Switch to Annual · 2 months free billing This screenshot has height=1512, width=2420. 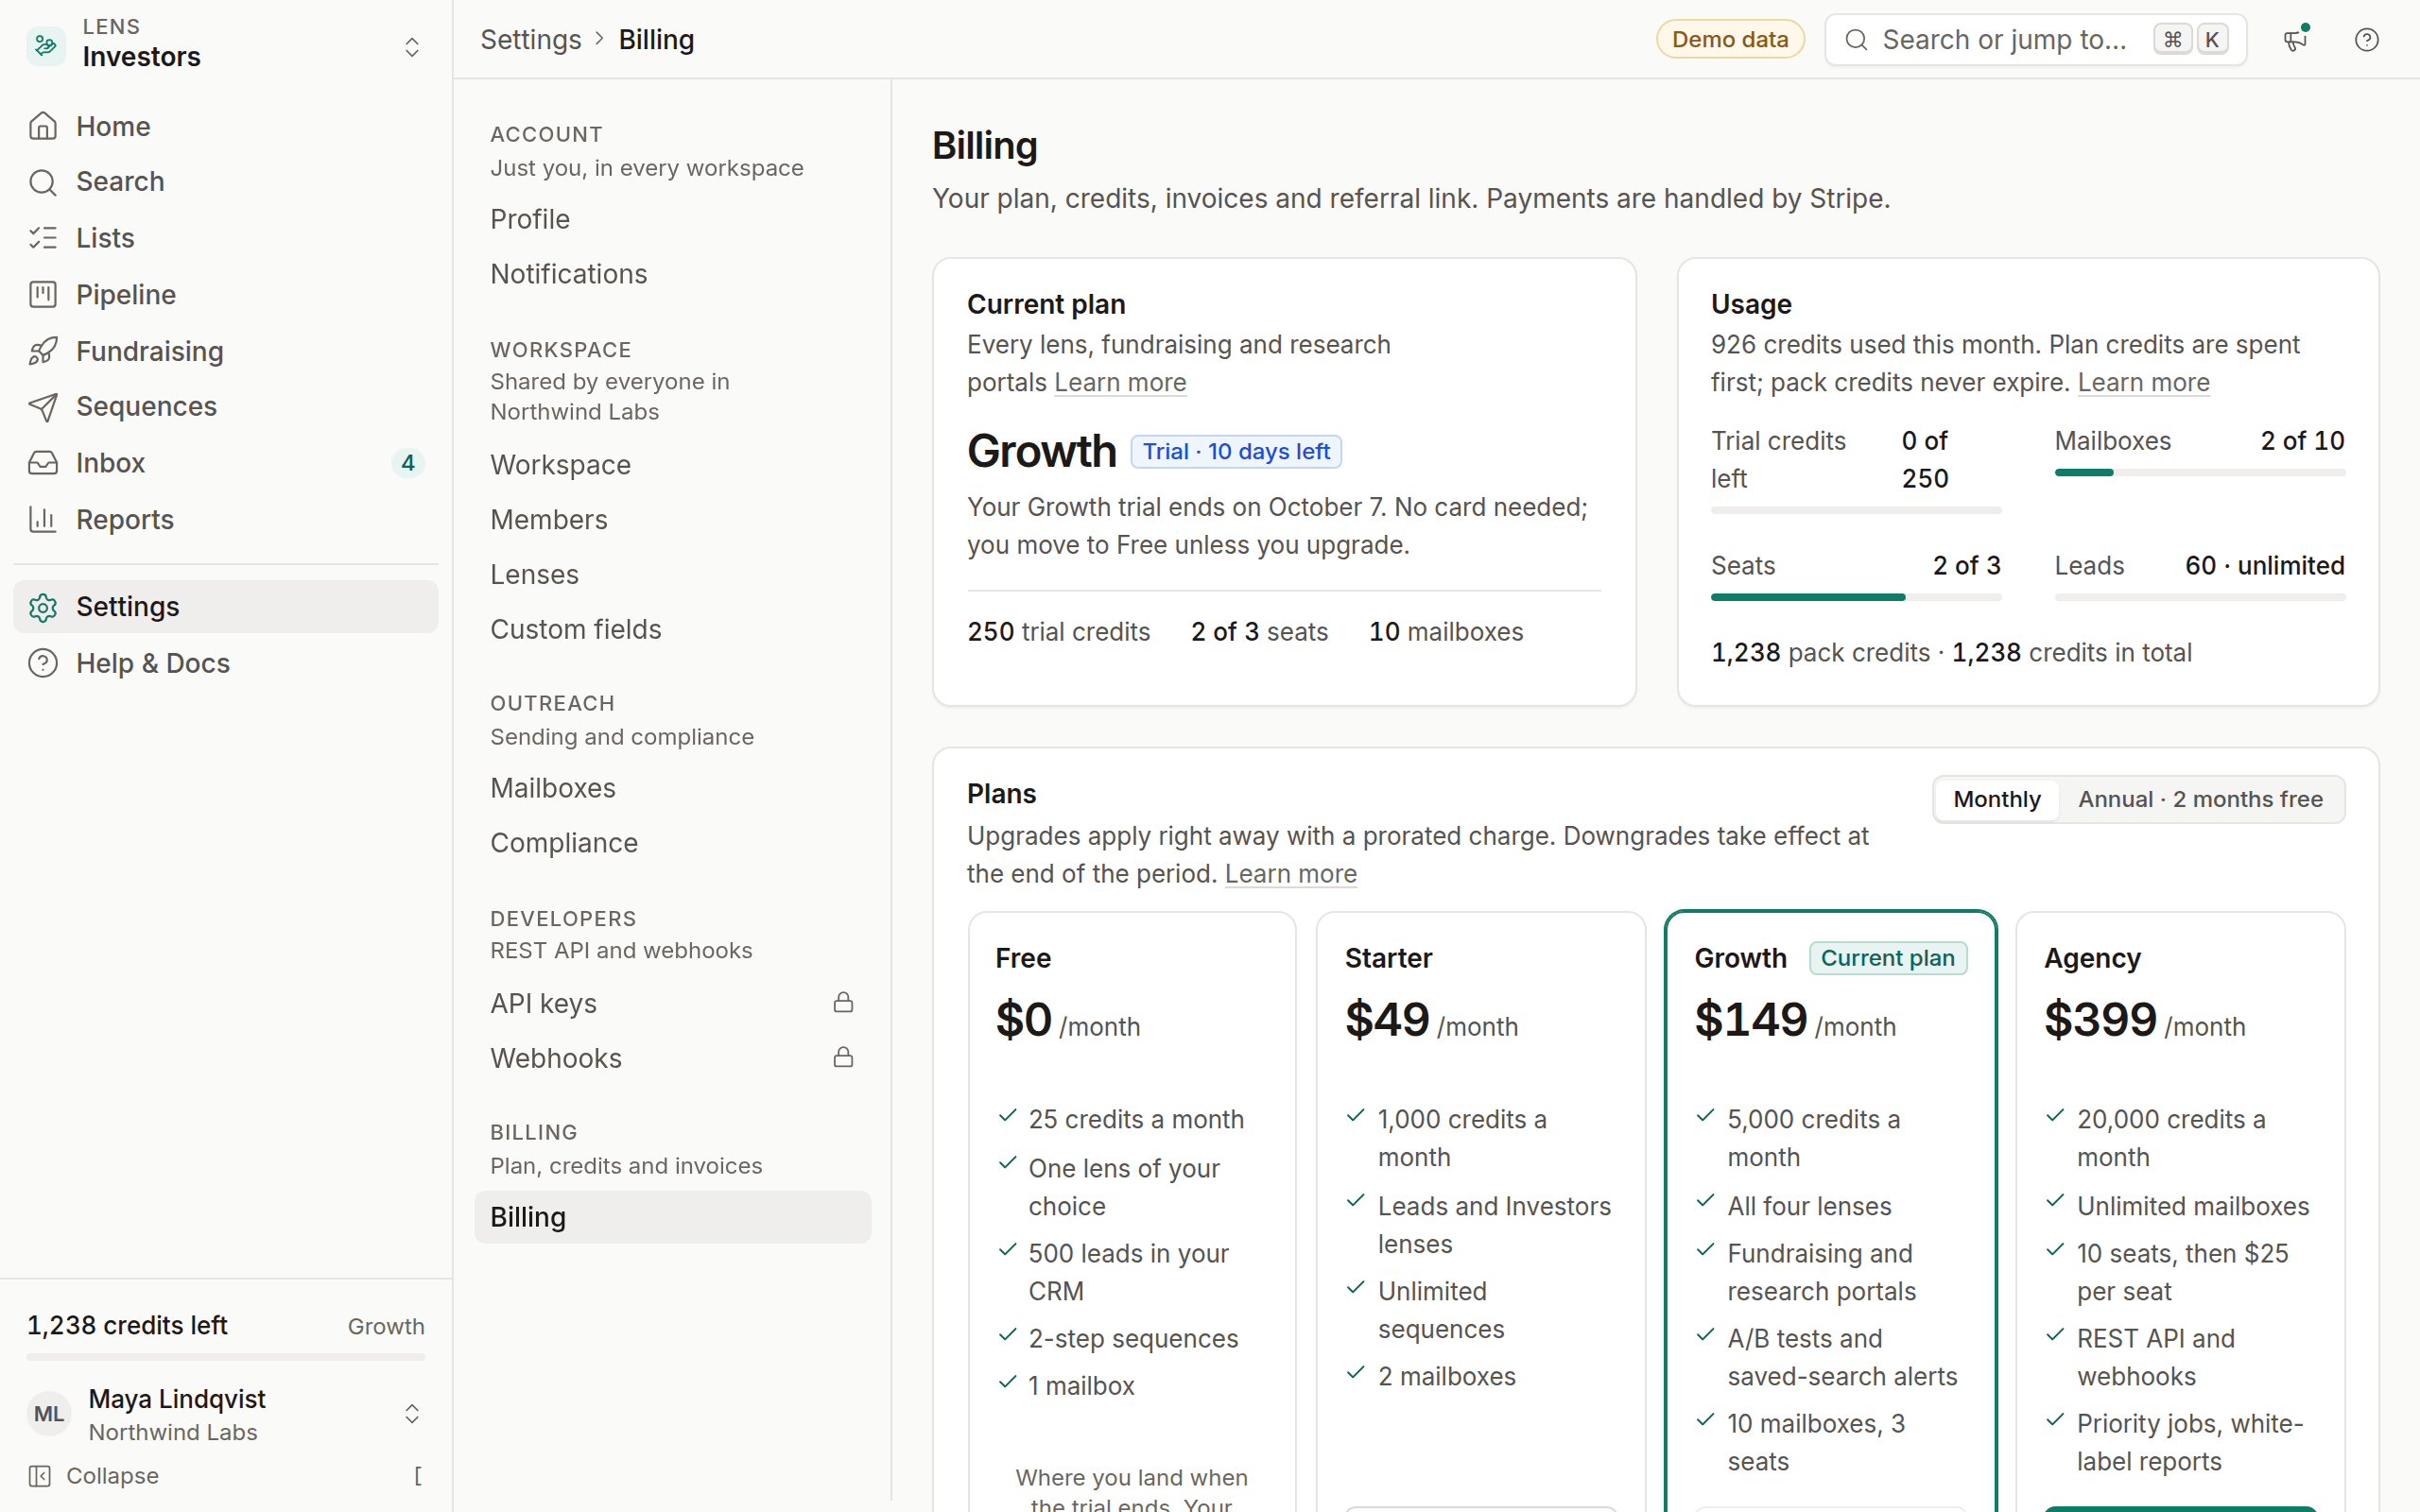[2200, 799]
